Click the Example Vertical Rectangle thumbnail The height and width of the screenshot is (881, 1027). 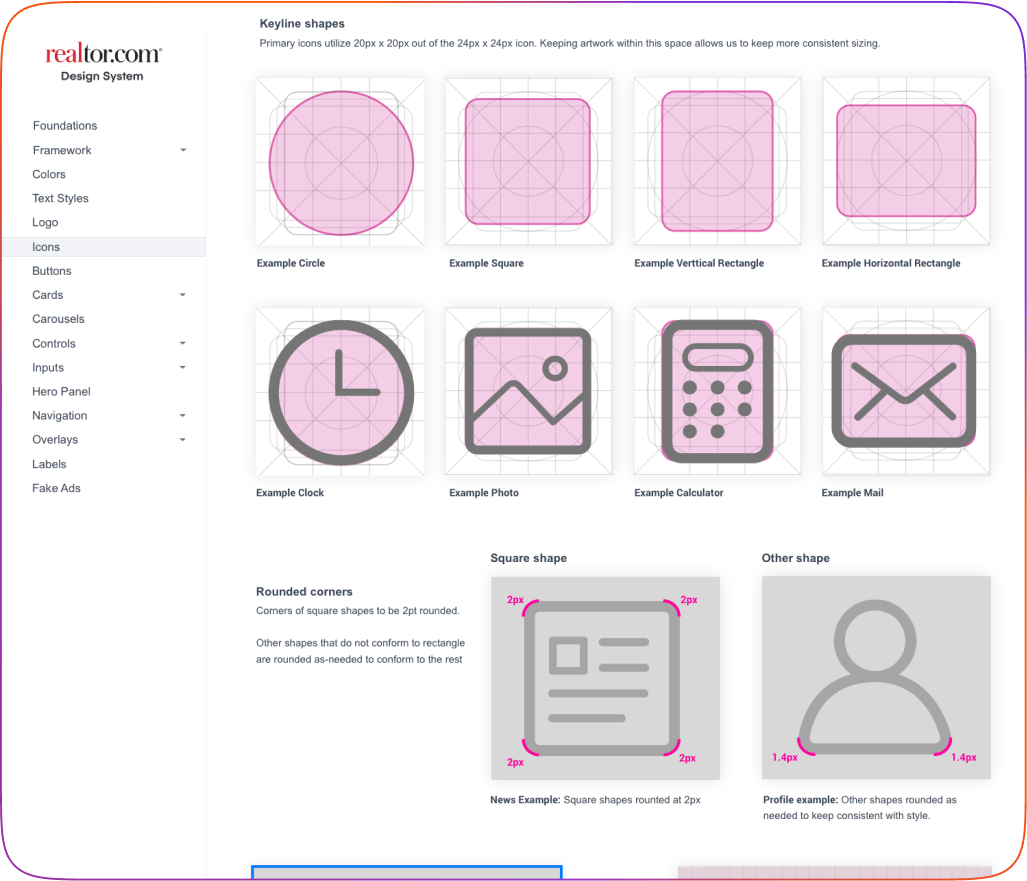pyautogui.click(x=717, y=162)
